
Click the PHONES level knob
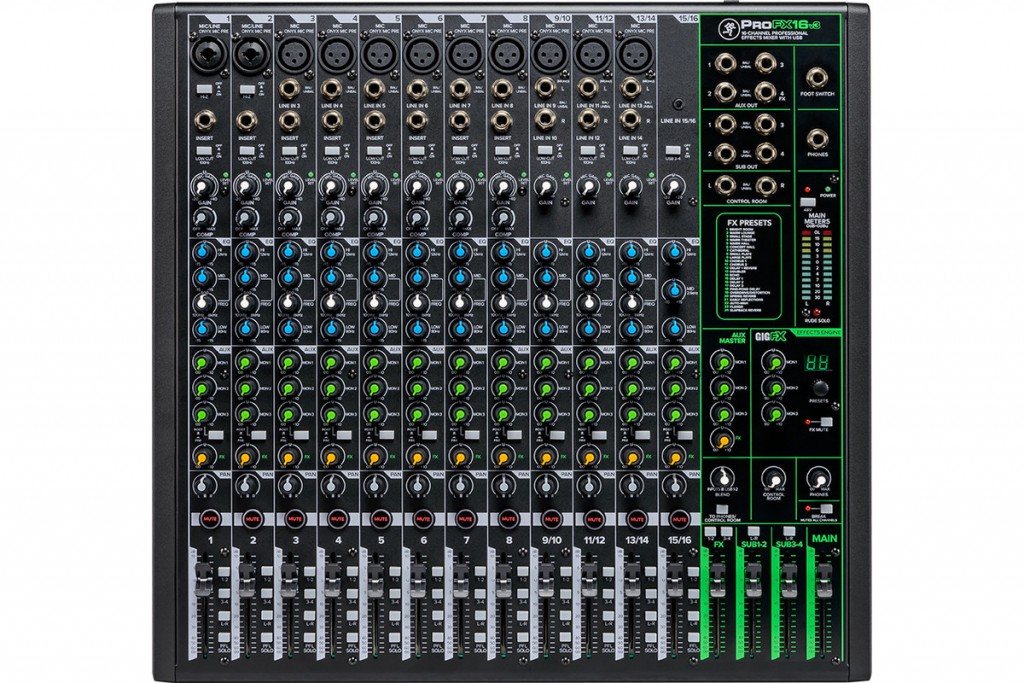(817, 479)
